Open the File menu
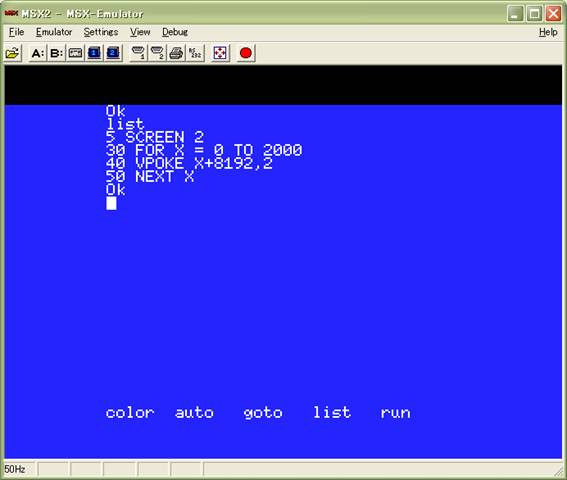567x480 pixels. [17, 32]
